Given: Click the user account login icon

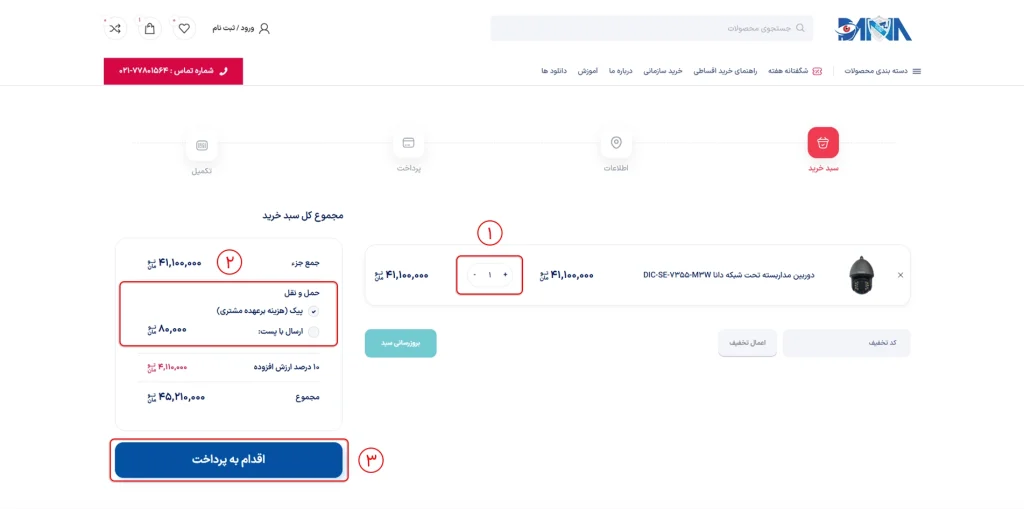Looking at the screenshot, I should click(264, 28).
